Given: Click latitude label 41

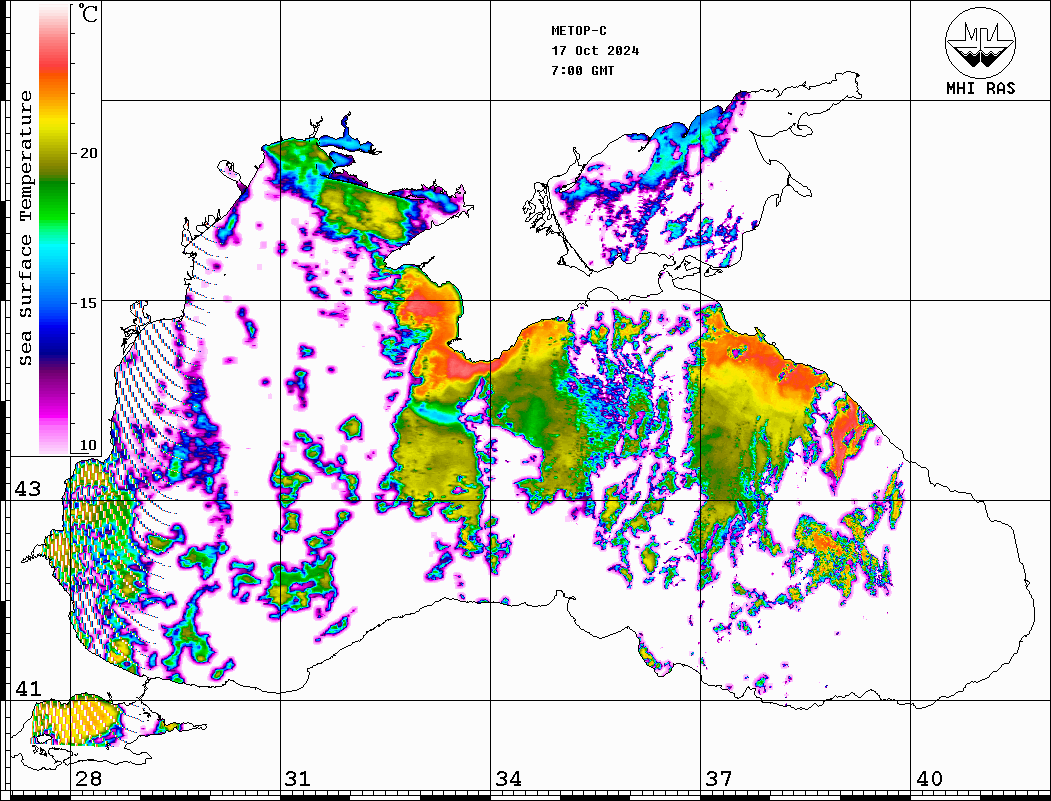Looking at the screenshot, I should [x=28, y=688].
